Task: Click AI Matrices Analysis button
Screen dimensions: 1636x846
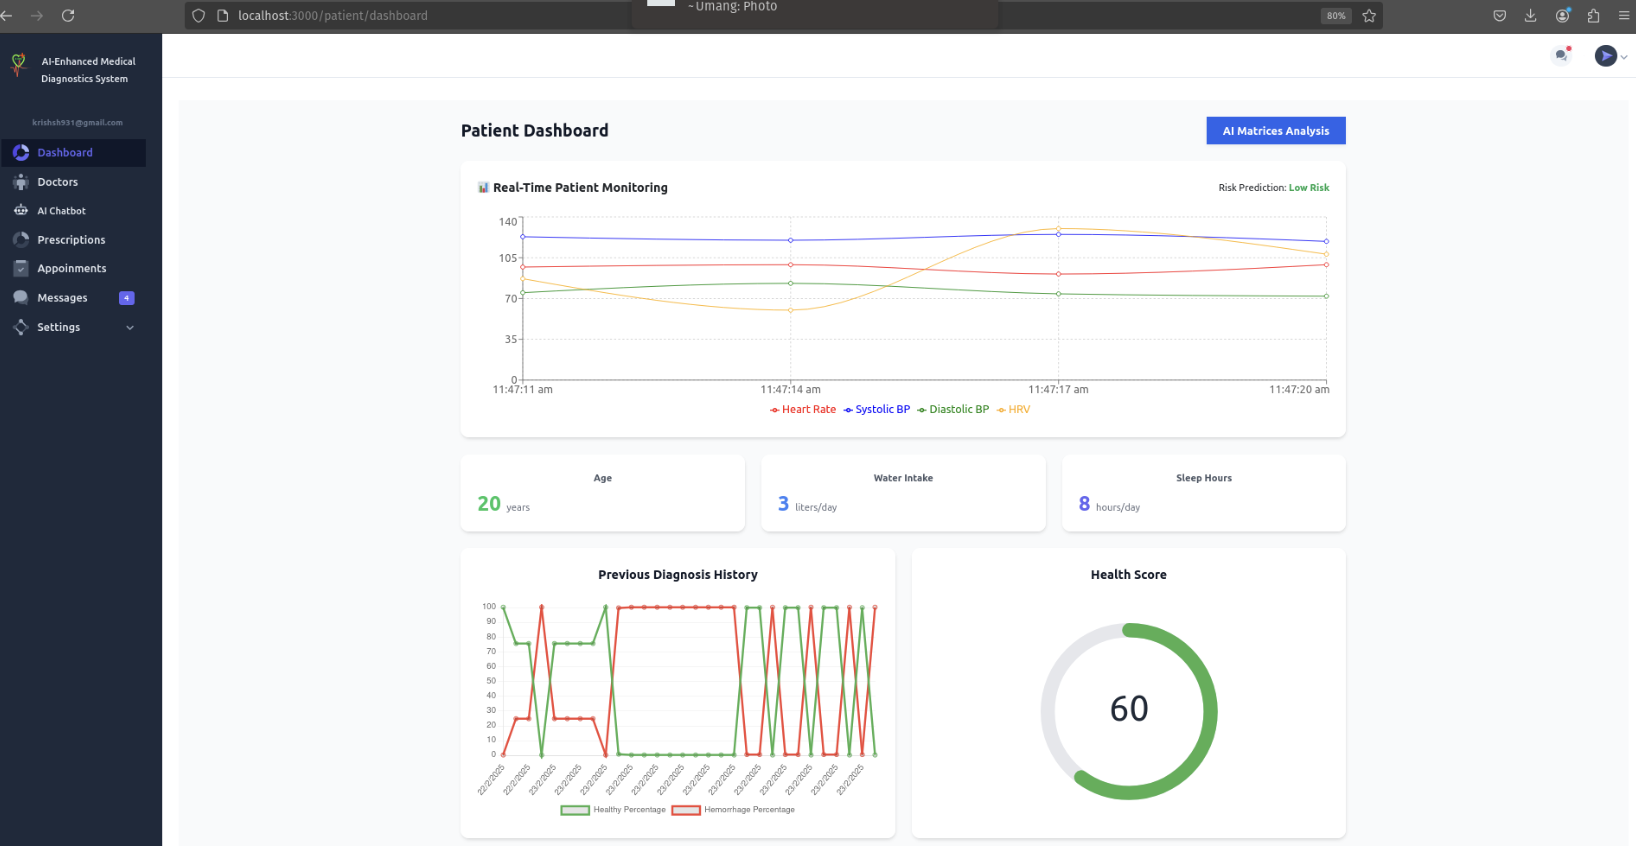Action: click(1275, 131)
